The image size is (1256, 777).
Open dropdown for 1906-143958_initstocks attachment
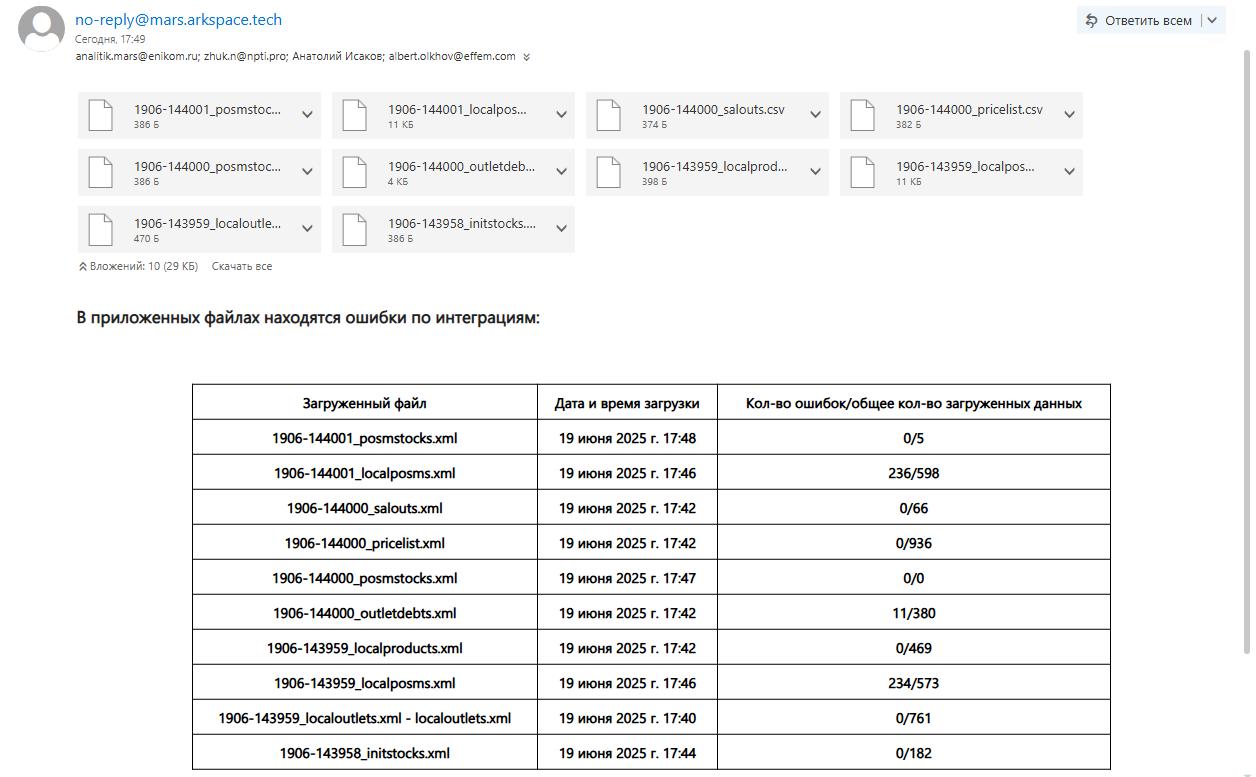(x=561, y=229)
